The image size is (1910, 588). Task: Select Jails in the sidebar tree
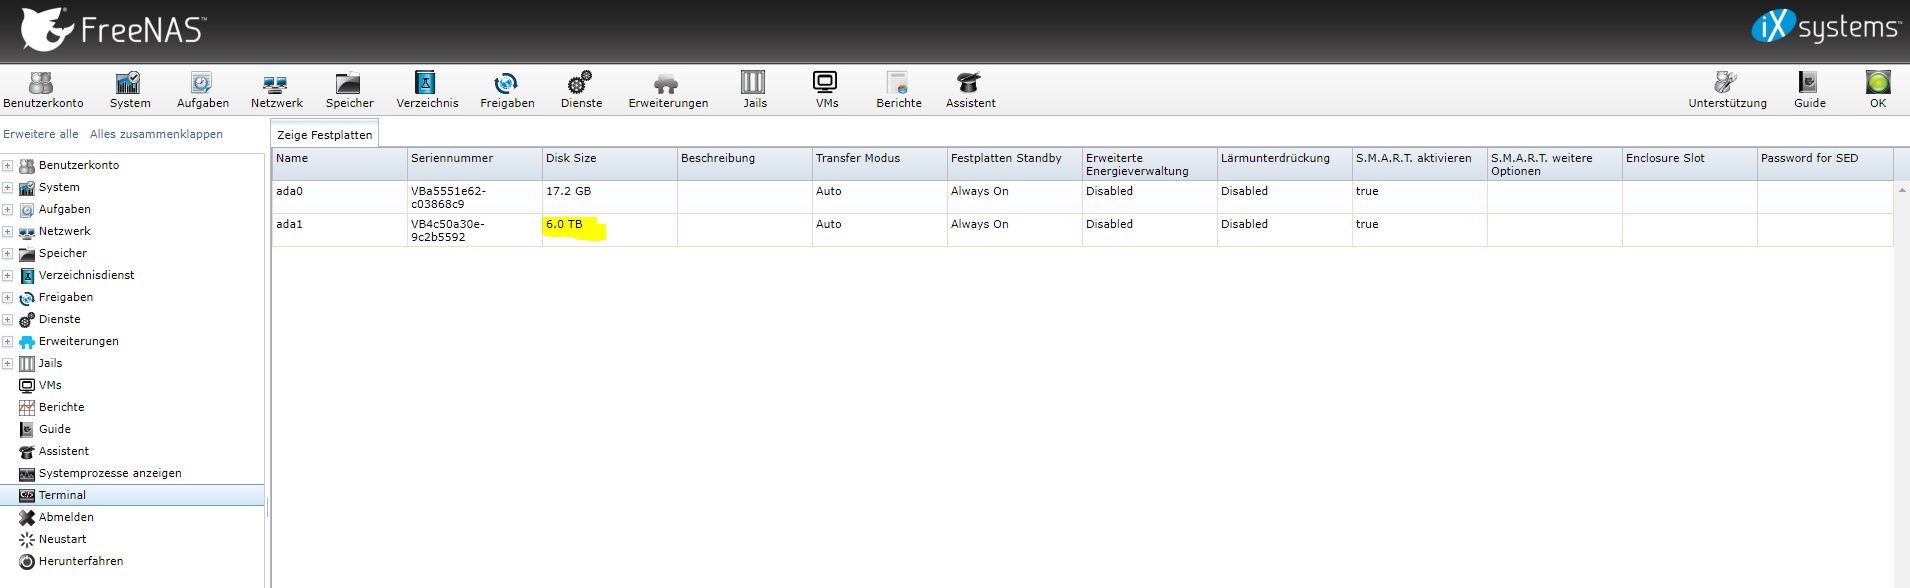50,363
